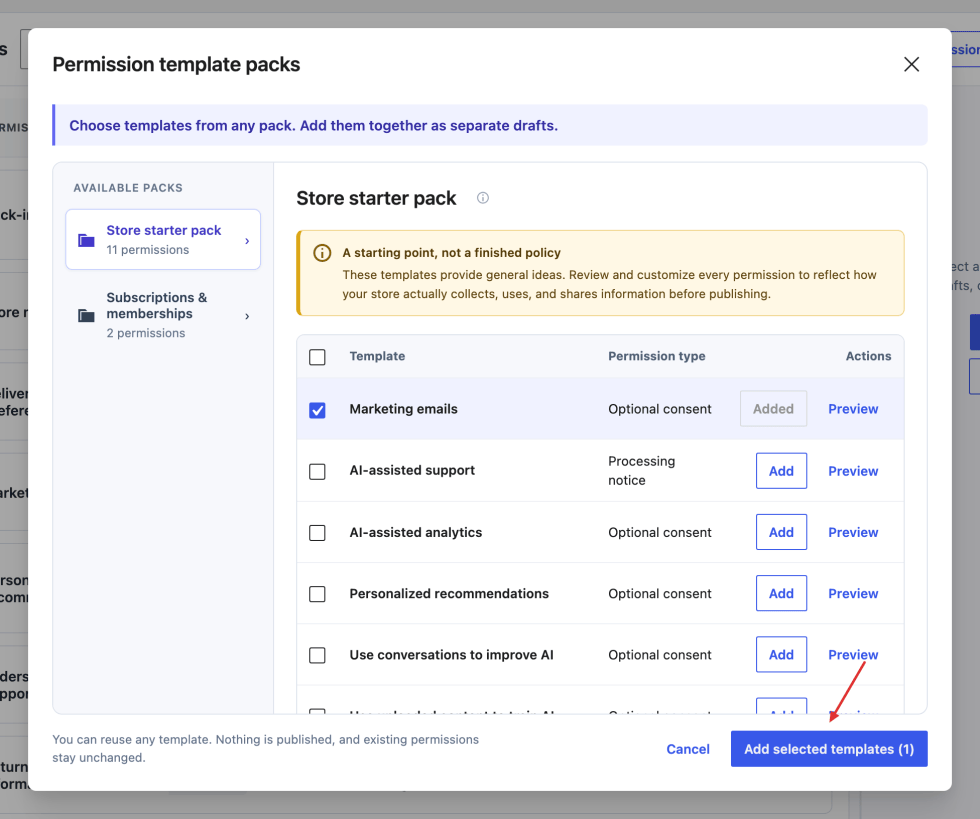Preview Use conversations to improve AI template
Screen dimensions: 980x819
(x=853, y=655)
